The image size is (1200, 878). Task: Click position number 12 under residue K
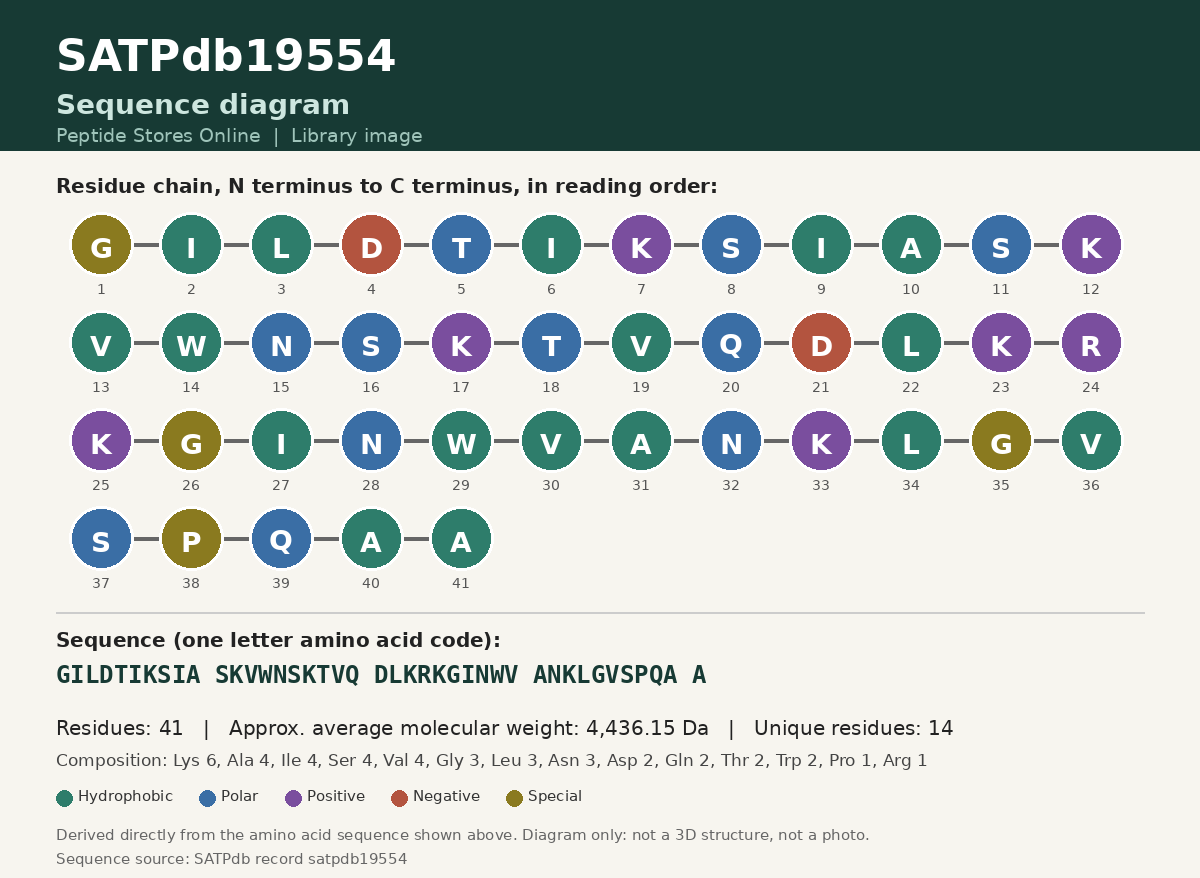[1091, 290]
